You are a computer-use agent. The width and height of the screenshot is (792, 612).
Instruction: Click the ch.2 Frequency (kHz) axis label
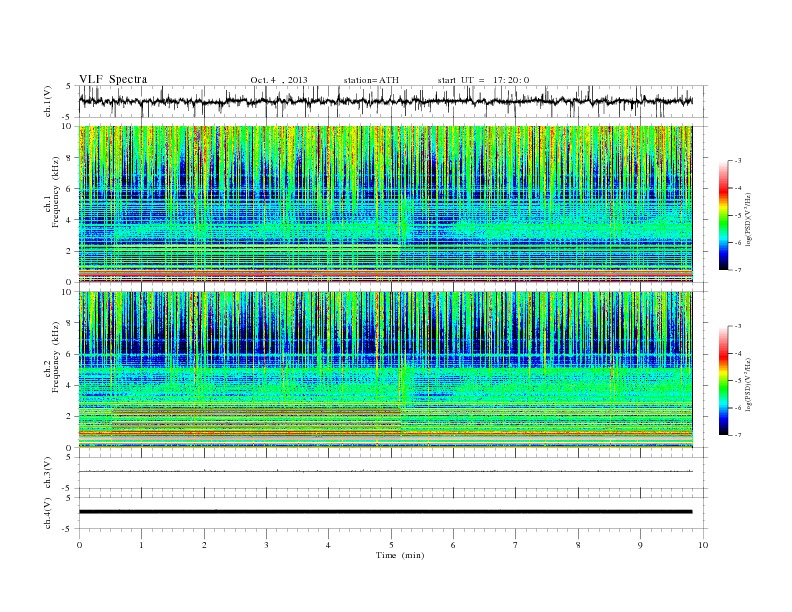[x=52, y=356]
